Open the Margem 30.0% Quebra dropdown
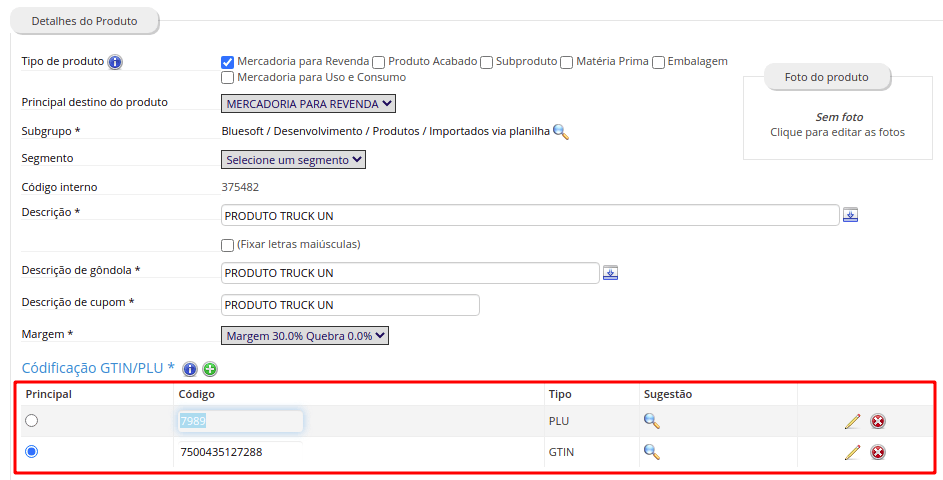The width and height of the screenshot is (943, 480). pyautogui.click(x=305, y=336)
